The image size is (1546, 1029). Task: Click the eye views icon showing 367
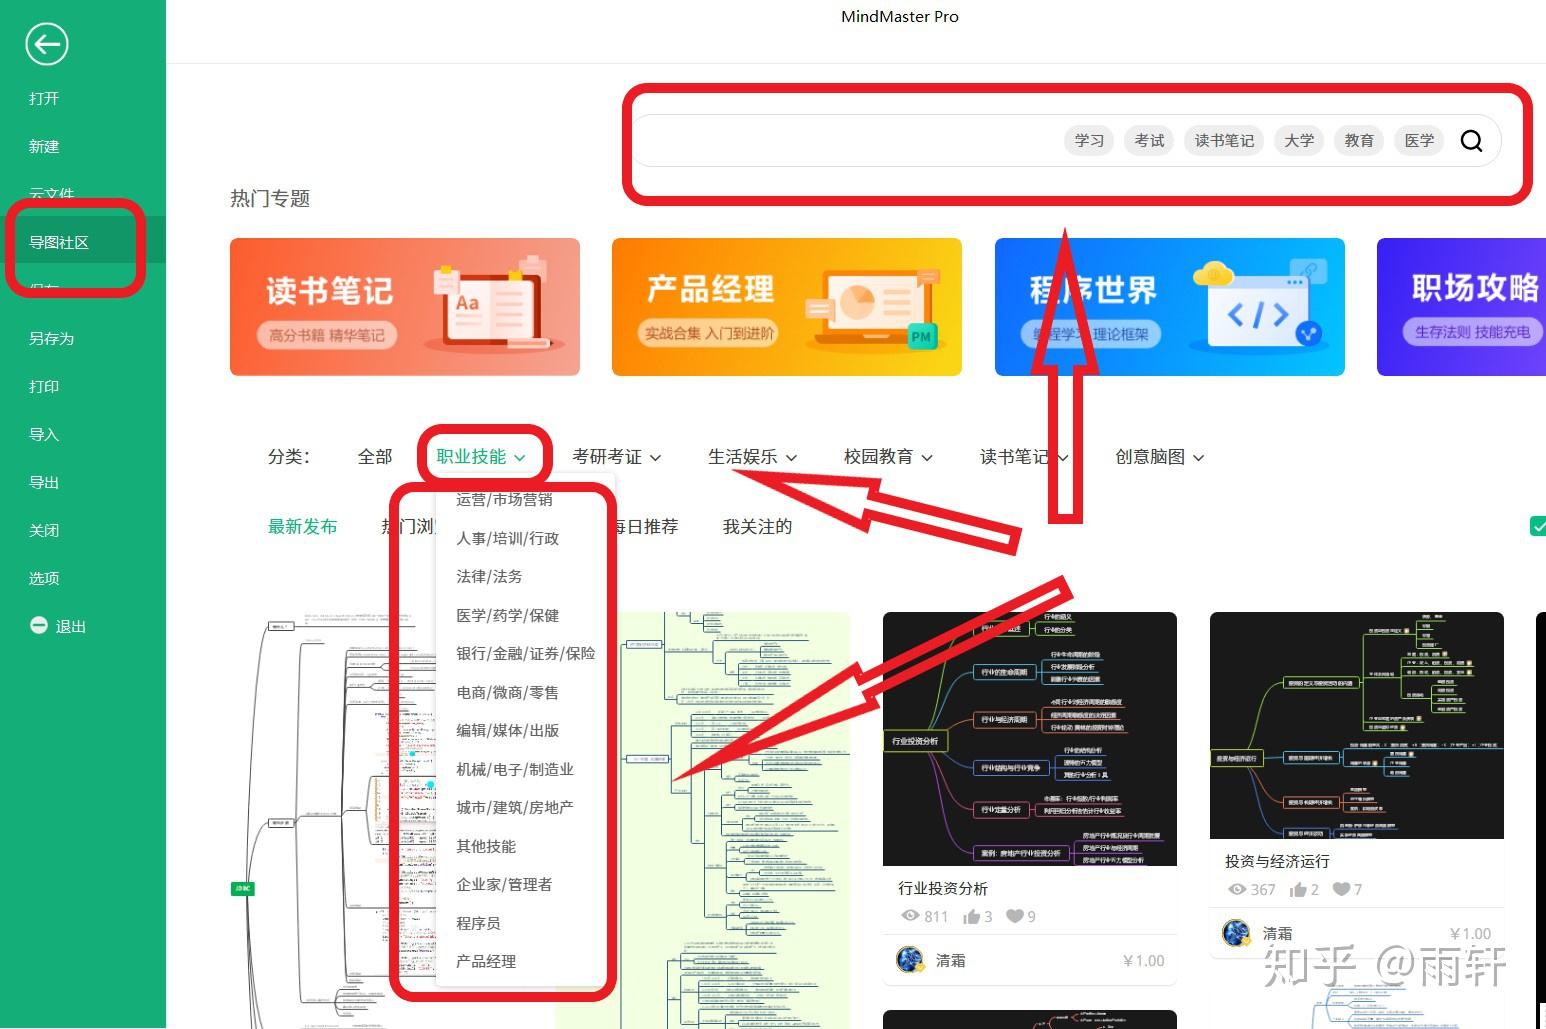coord(1237,889)
